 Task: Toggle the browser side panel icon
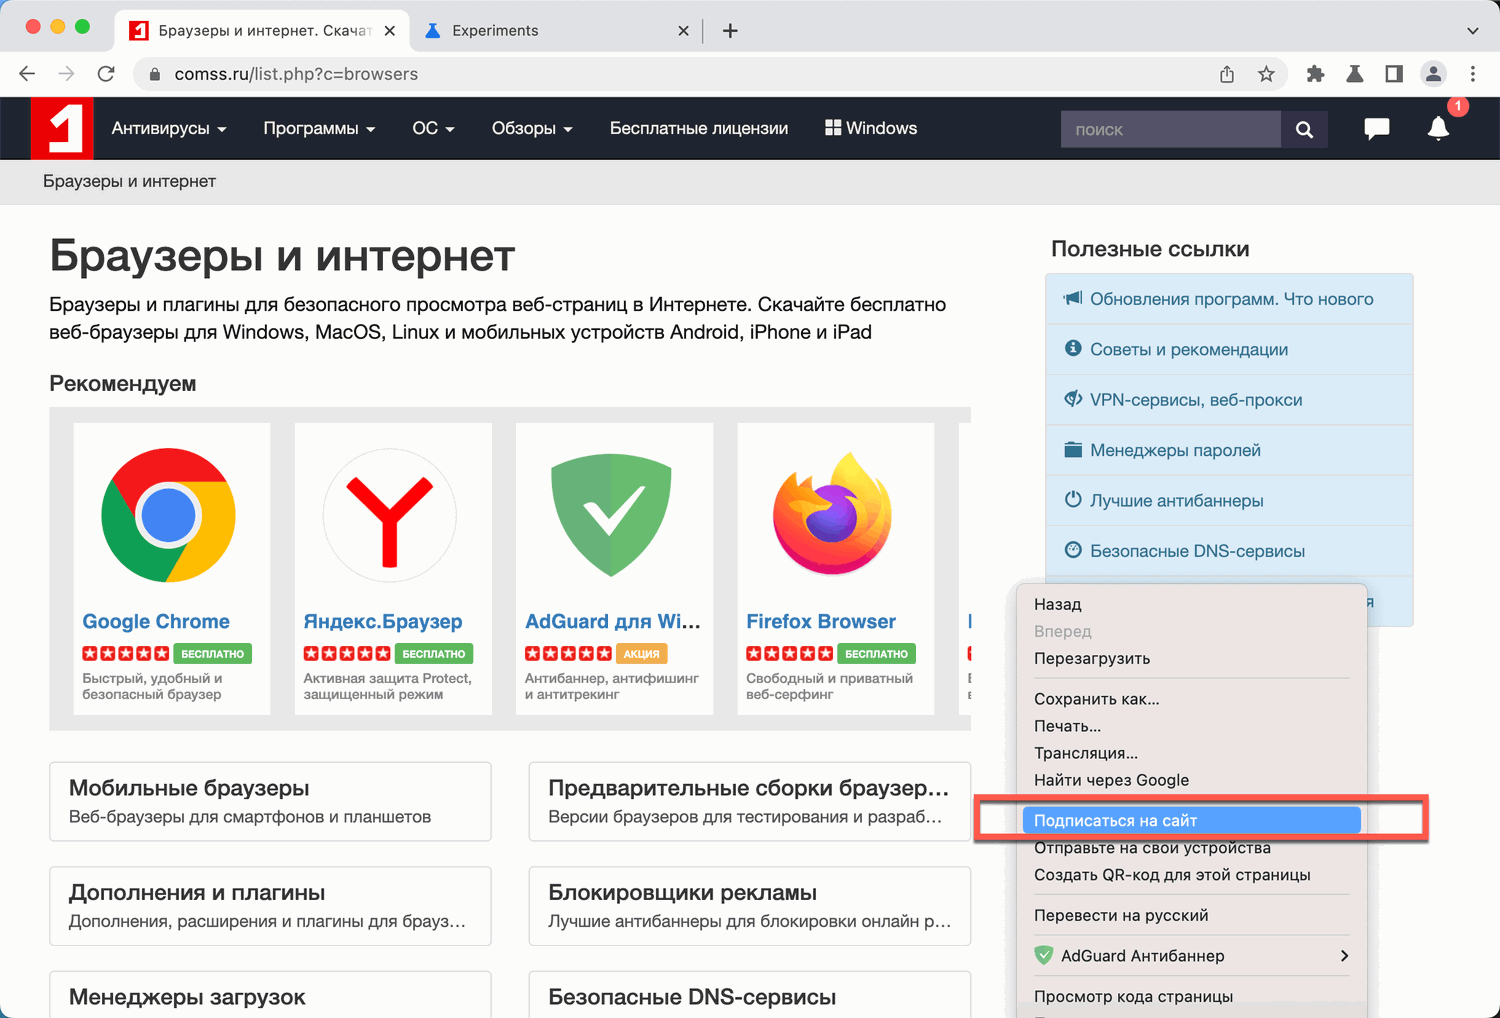[x=1394, y=74]
